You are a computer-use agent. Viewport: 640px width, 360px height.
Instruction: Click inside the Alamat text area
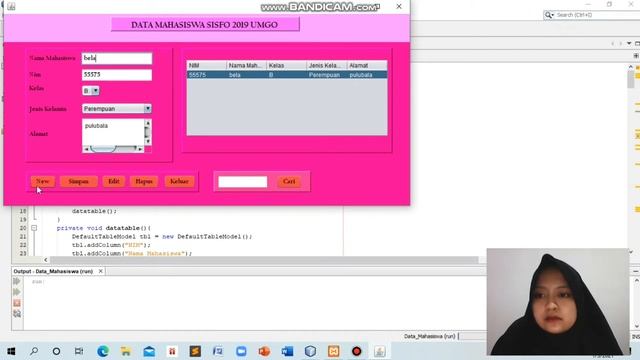point(113,131)
